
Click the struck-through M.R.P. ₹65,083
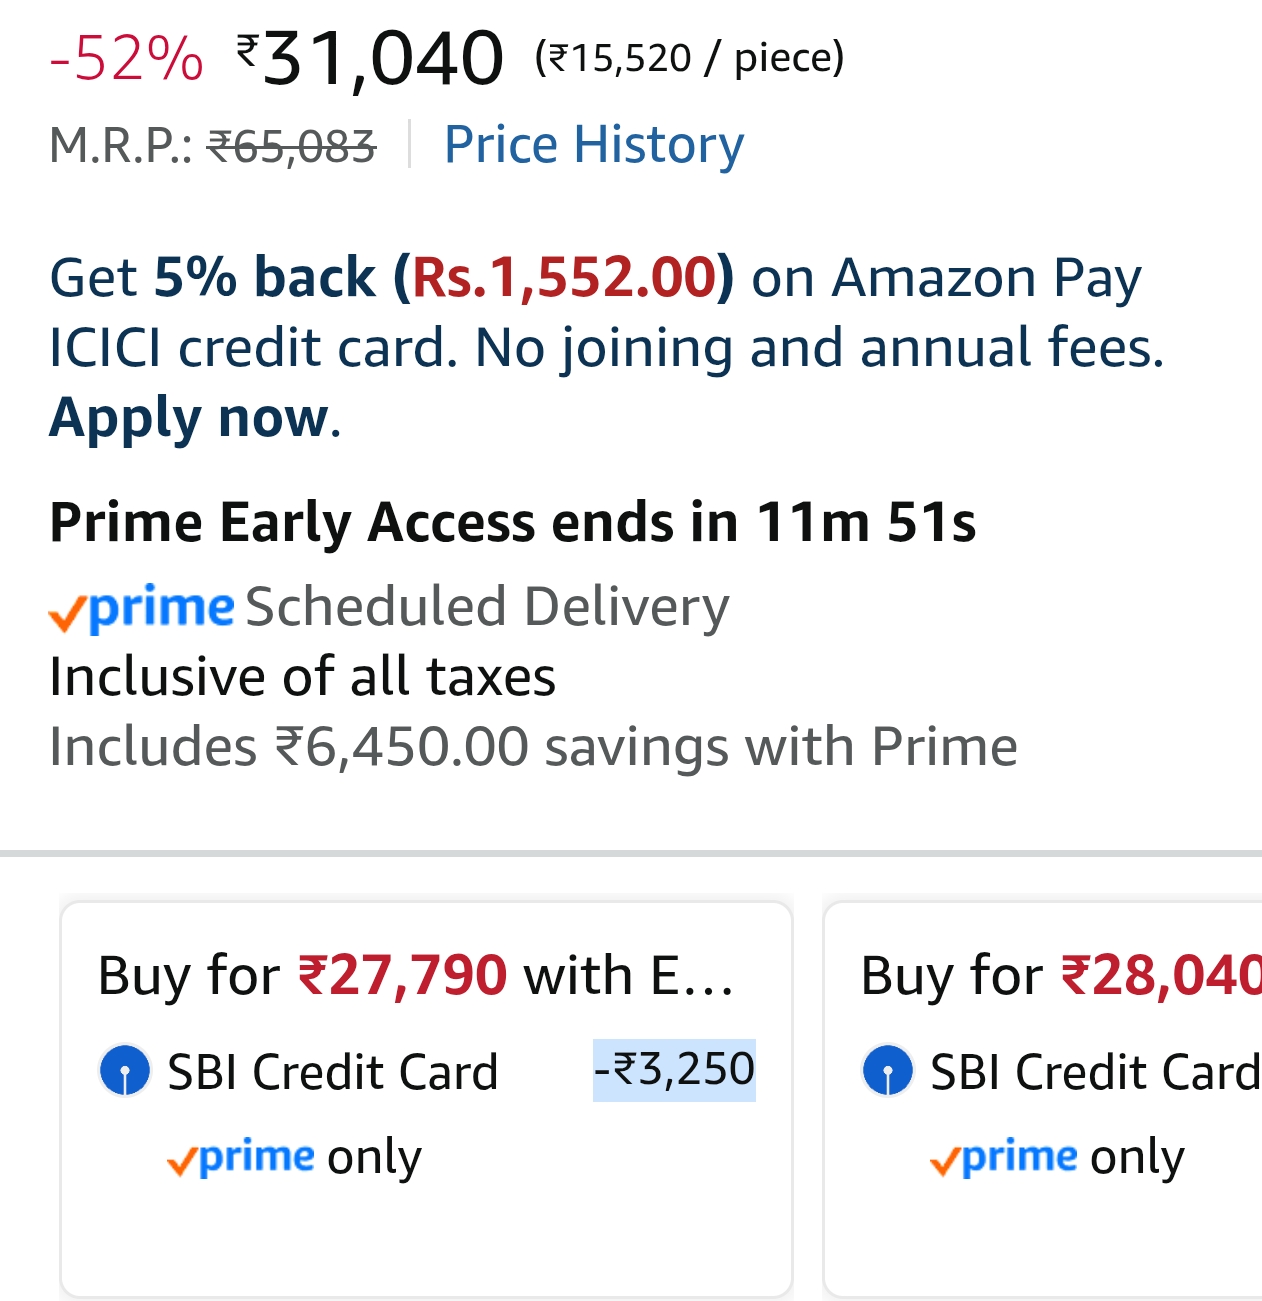(291, 147)
